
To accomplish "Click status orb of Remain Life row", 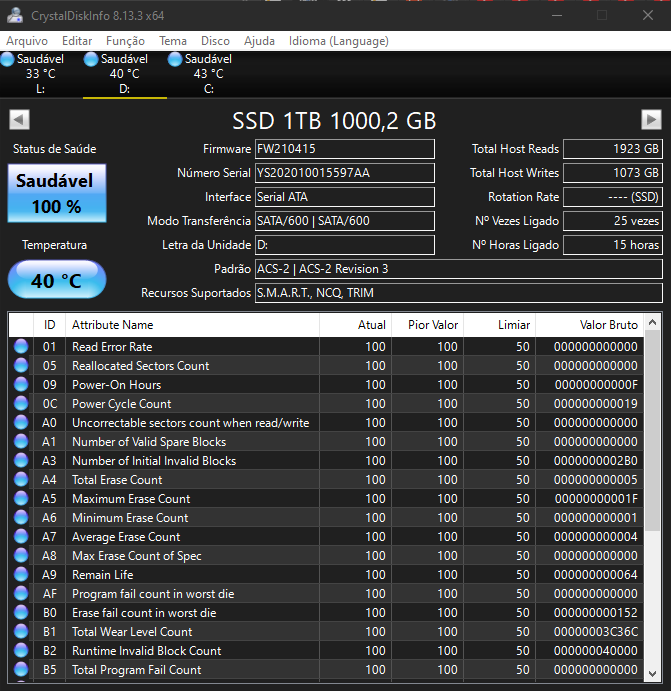I will (x=21, y=574).
